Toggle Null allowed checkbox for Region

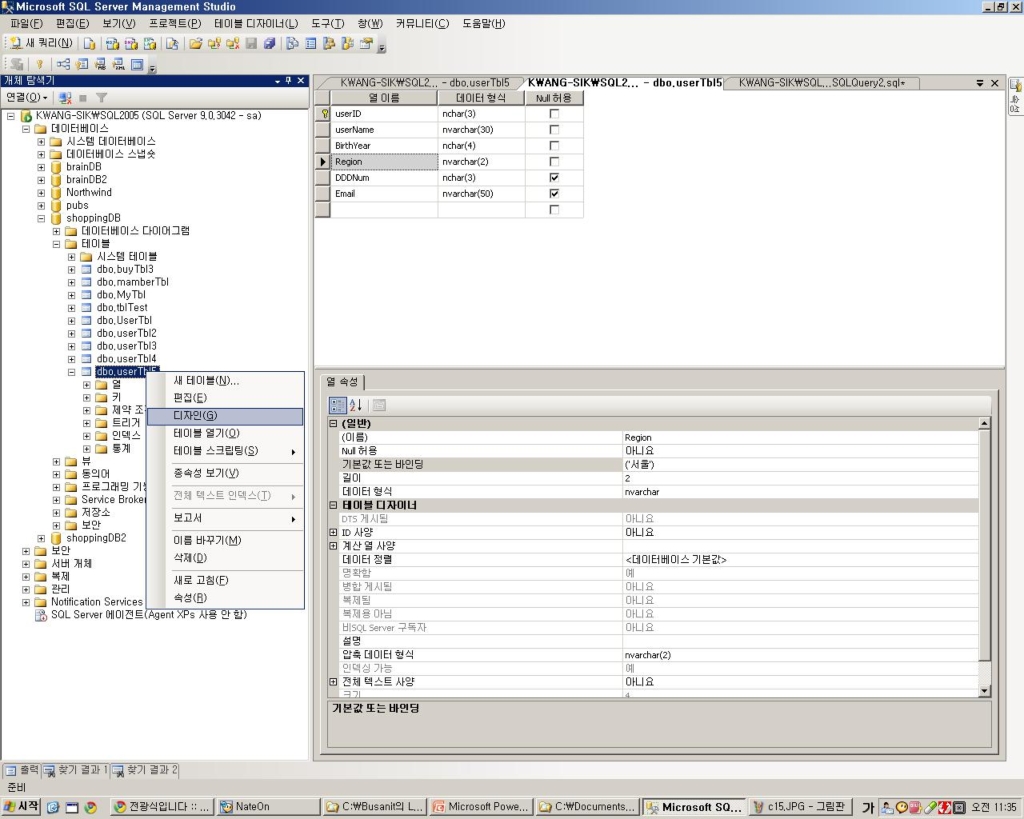pos(554,161)
